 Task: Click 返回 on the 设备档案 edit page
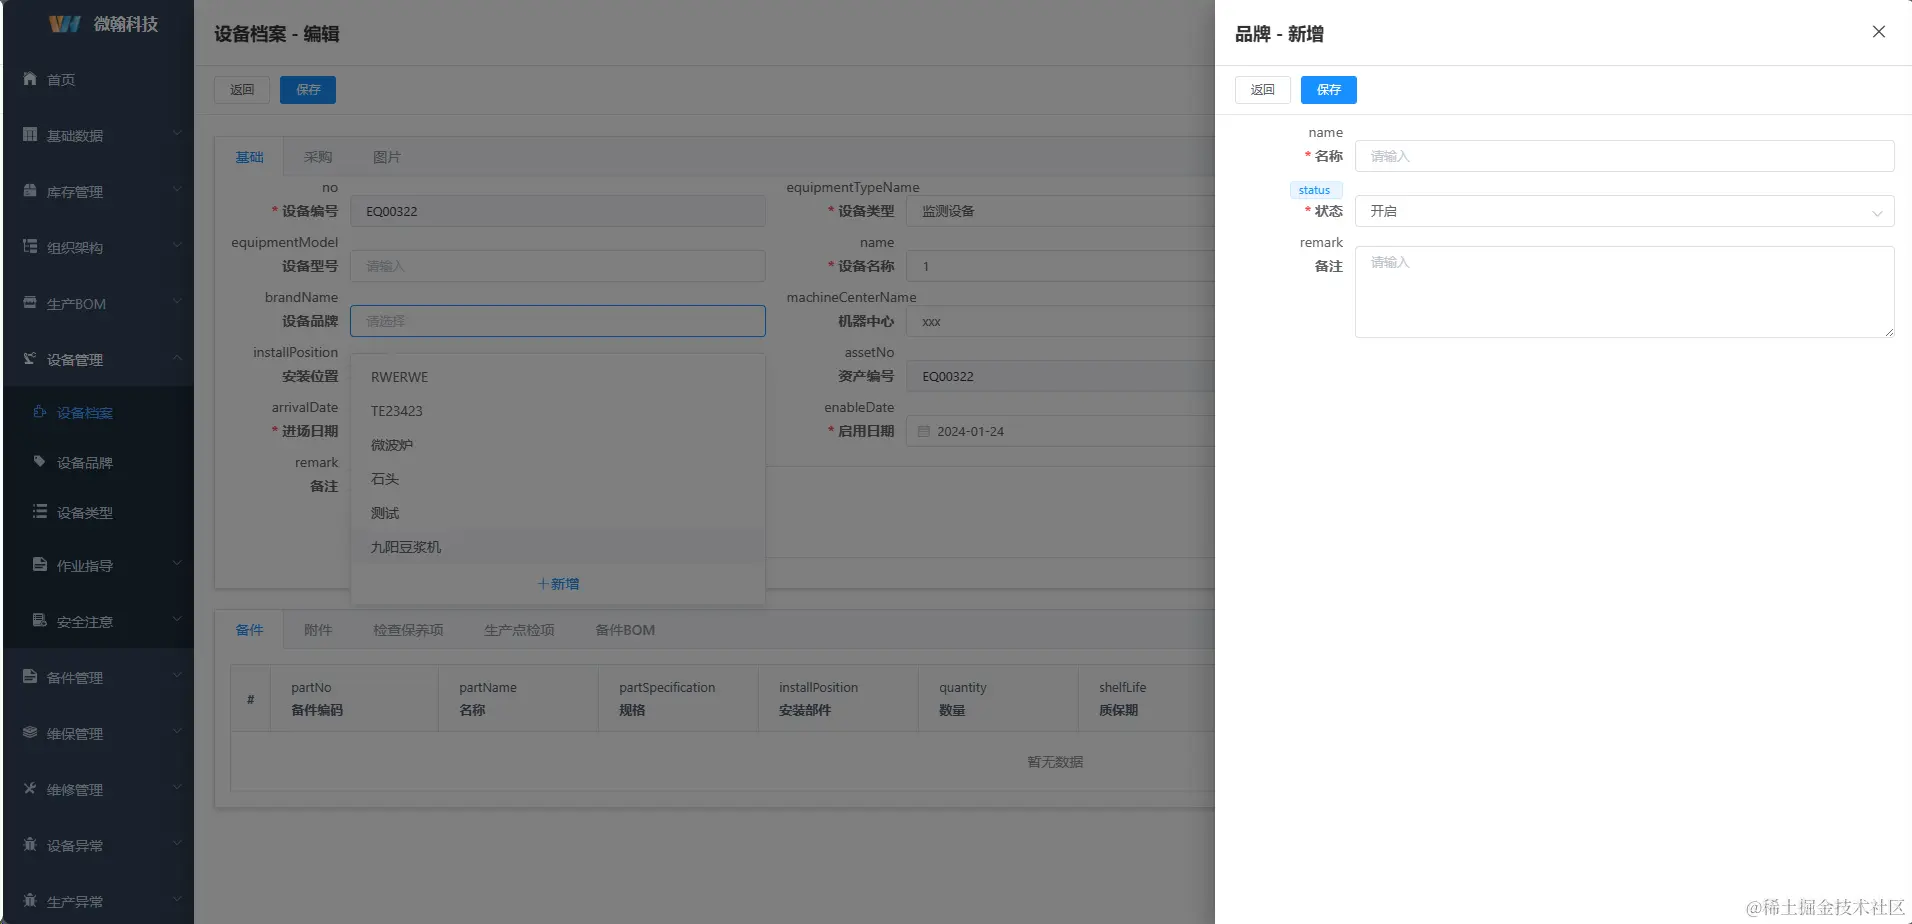(242, 90)
